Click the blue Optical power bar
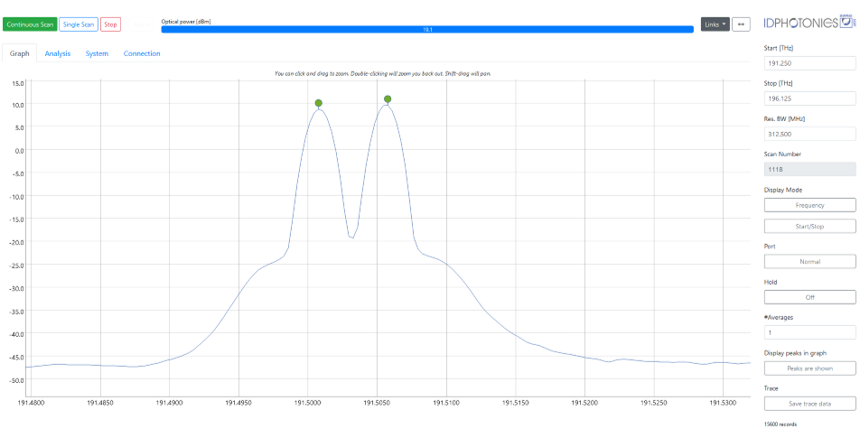The height and width of the screenshot is (432, 860). 427,30
